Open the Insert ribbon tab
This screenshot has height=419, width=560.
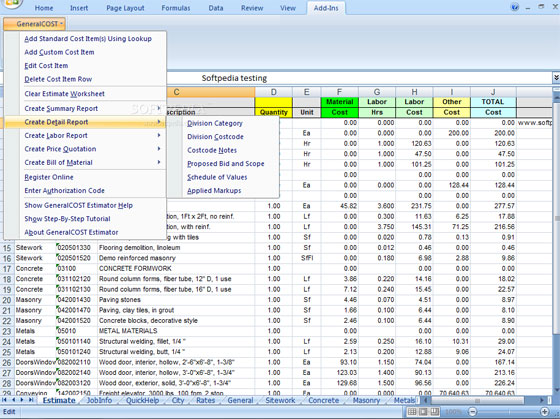[x=79, y=8]
